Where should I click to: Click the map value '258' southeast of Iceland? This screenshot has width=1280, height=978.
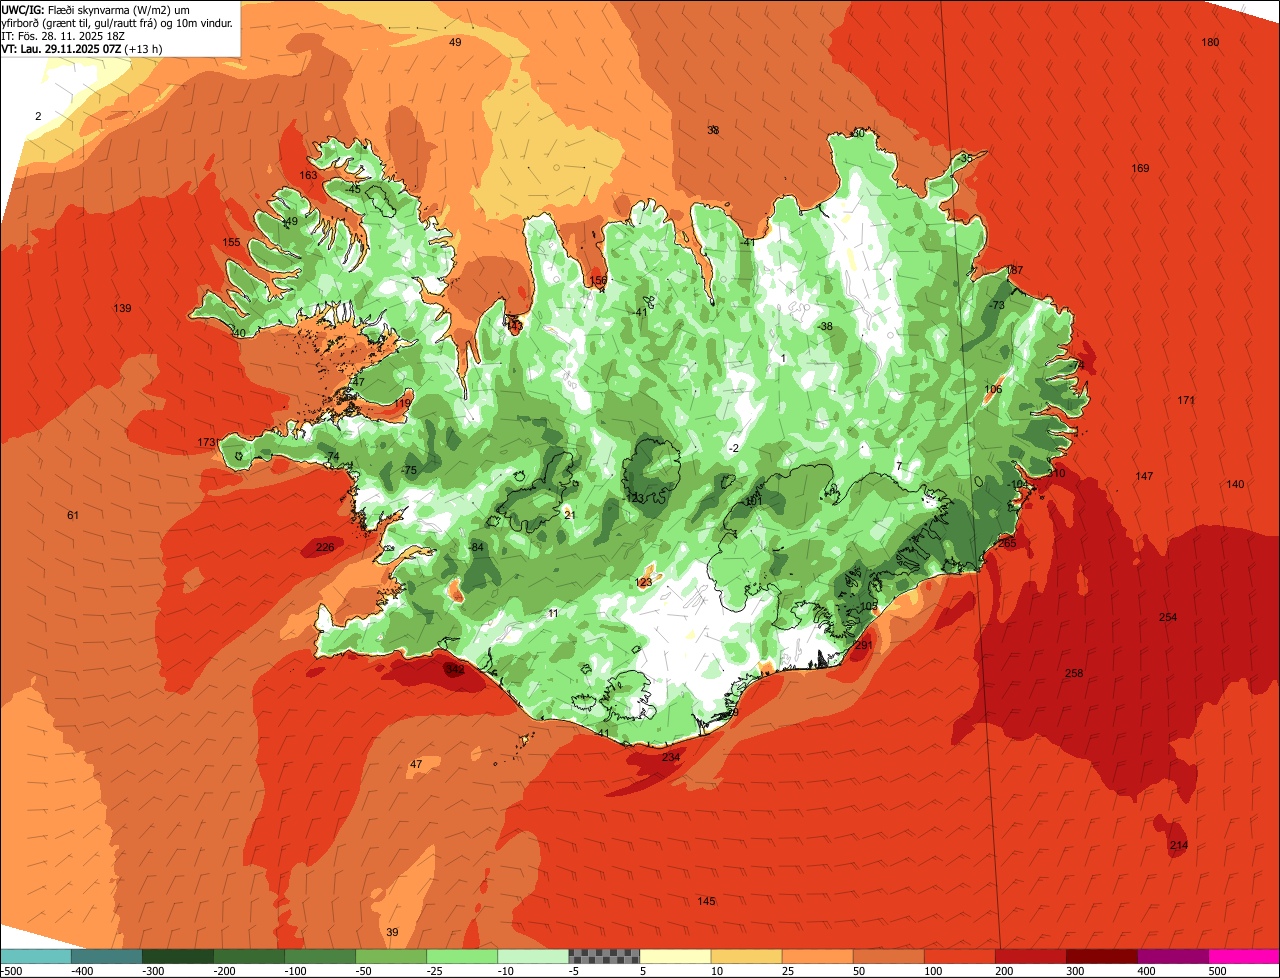point(1074,673)
